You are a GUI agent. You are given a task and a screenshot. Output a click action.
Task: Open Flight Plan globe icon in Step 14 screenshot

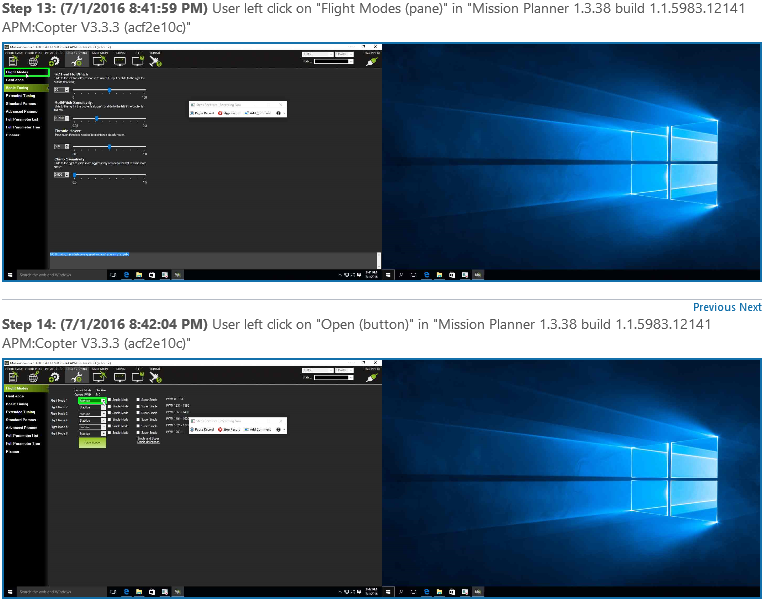click(x=33, y=377)
